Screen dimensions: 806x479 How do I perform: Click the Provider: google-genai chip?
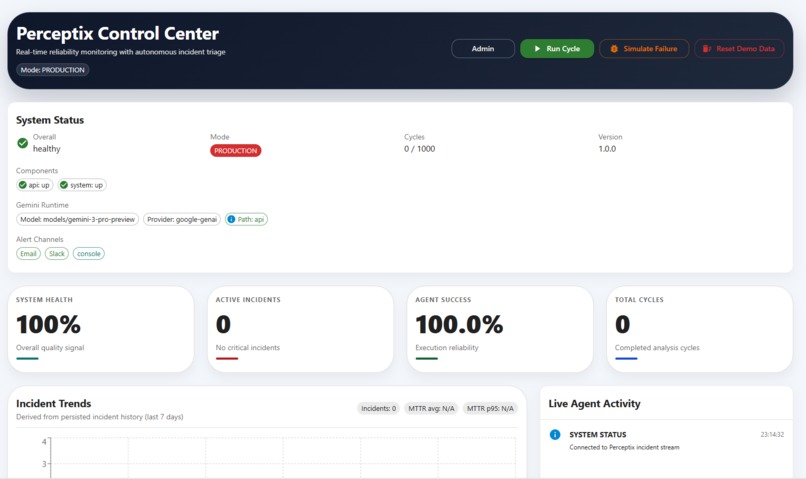tap(182, 219)
